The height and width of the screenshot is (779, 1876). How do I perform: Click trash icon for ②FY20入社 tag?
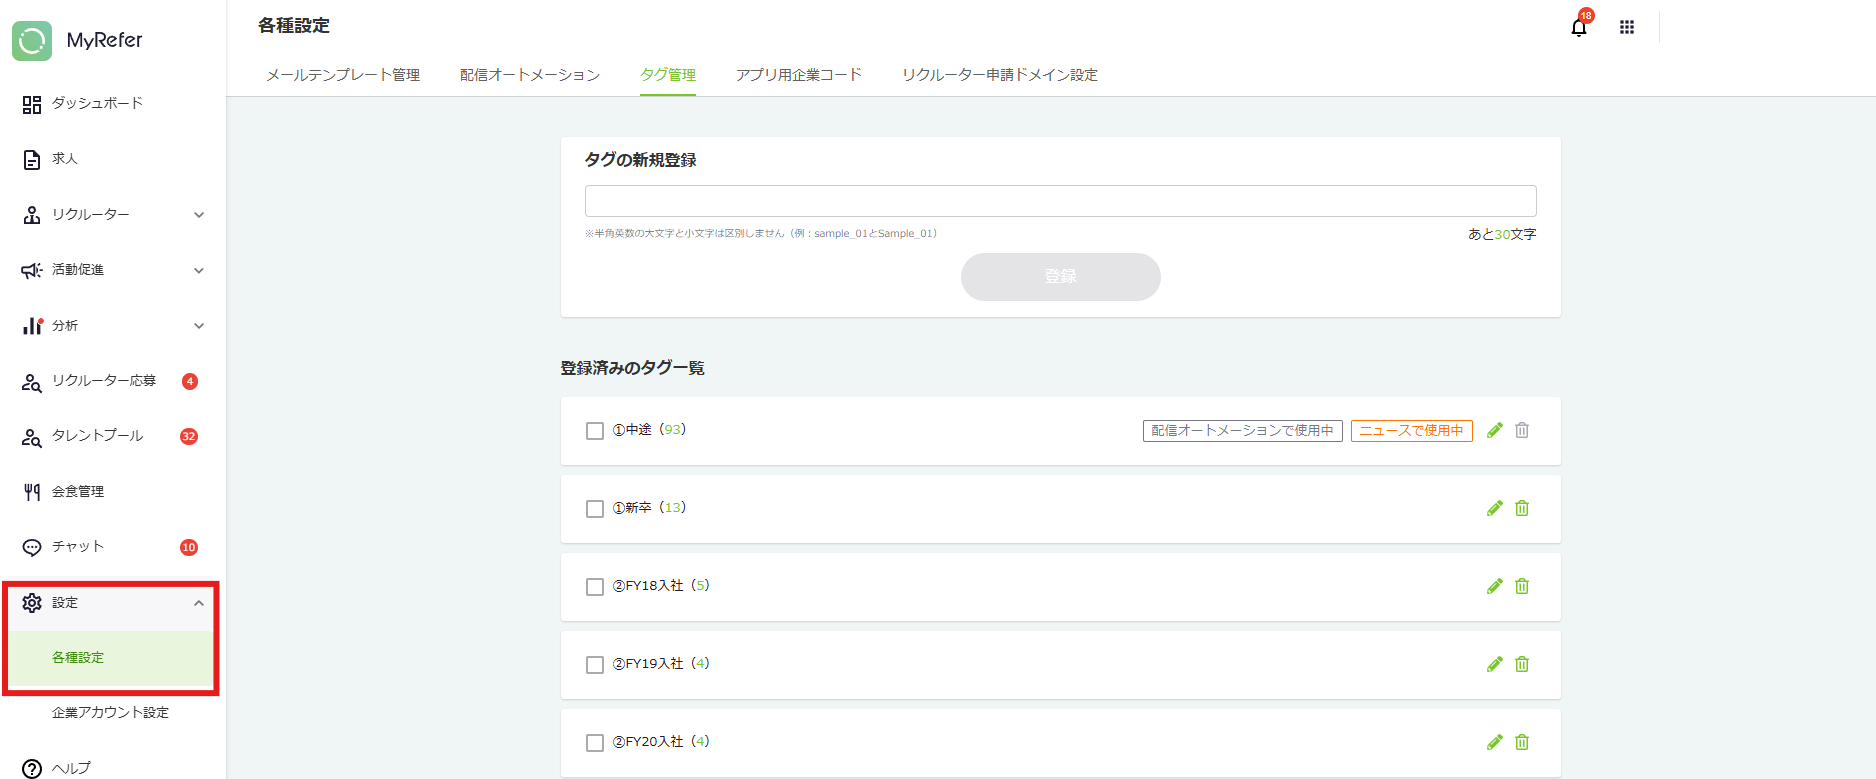click(1522, 742)
